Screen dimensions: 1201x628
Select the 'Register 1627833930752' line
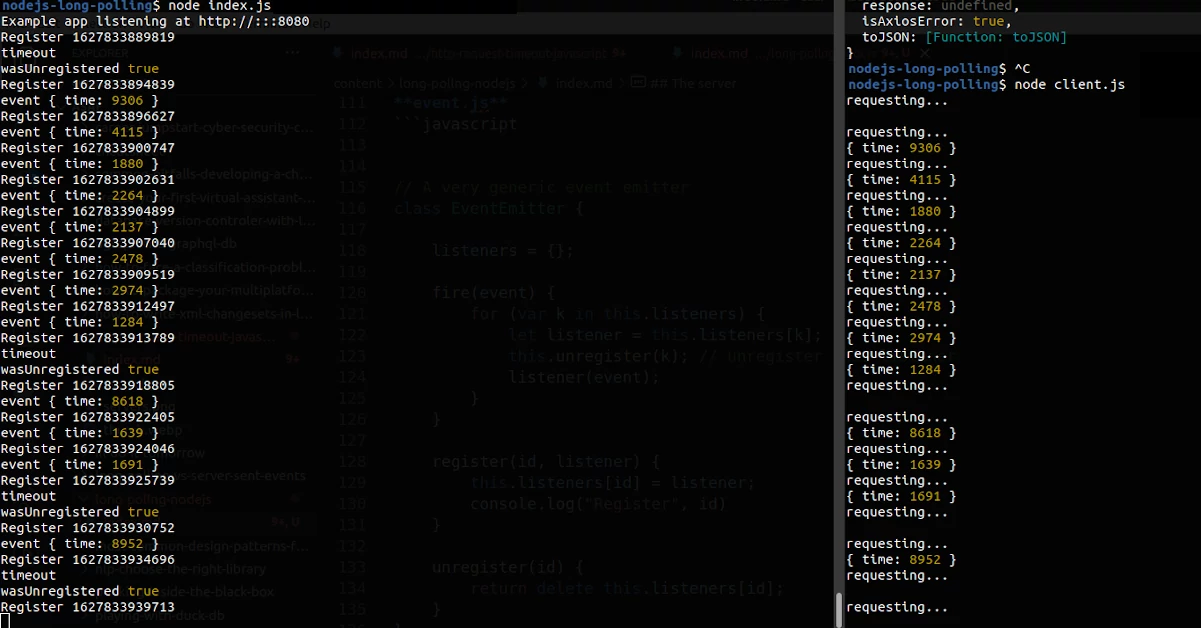88,528
